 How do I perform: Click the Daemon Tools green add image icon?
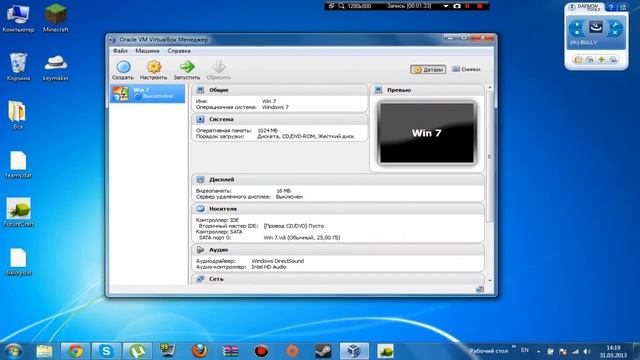click(601, 60)
